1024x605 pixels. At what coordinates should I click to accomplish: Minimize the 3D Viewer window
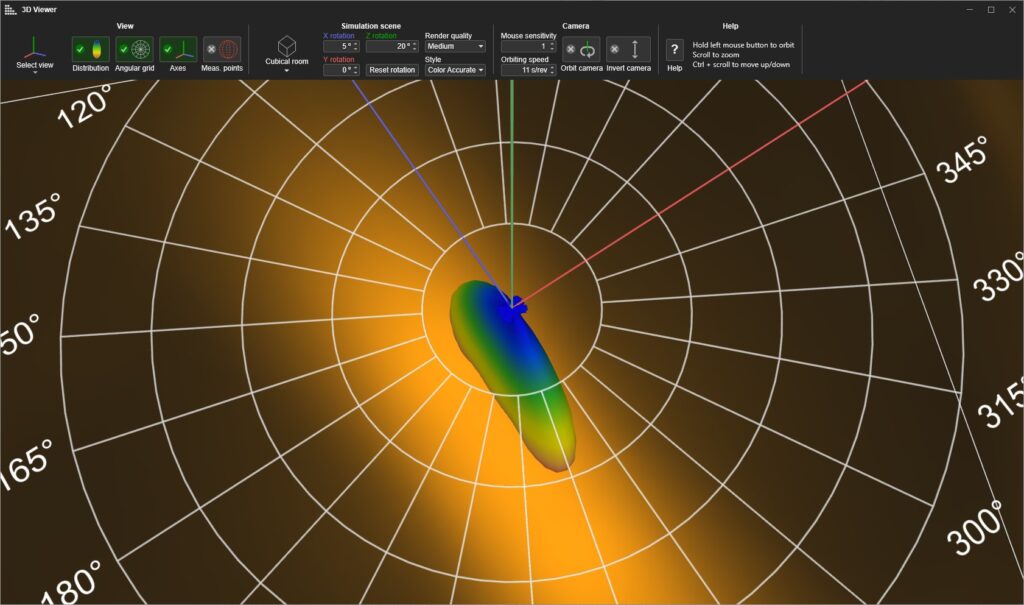click(970, 9)
